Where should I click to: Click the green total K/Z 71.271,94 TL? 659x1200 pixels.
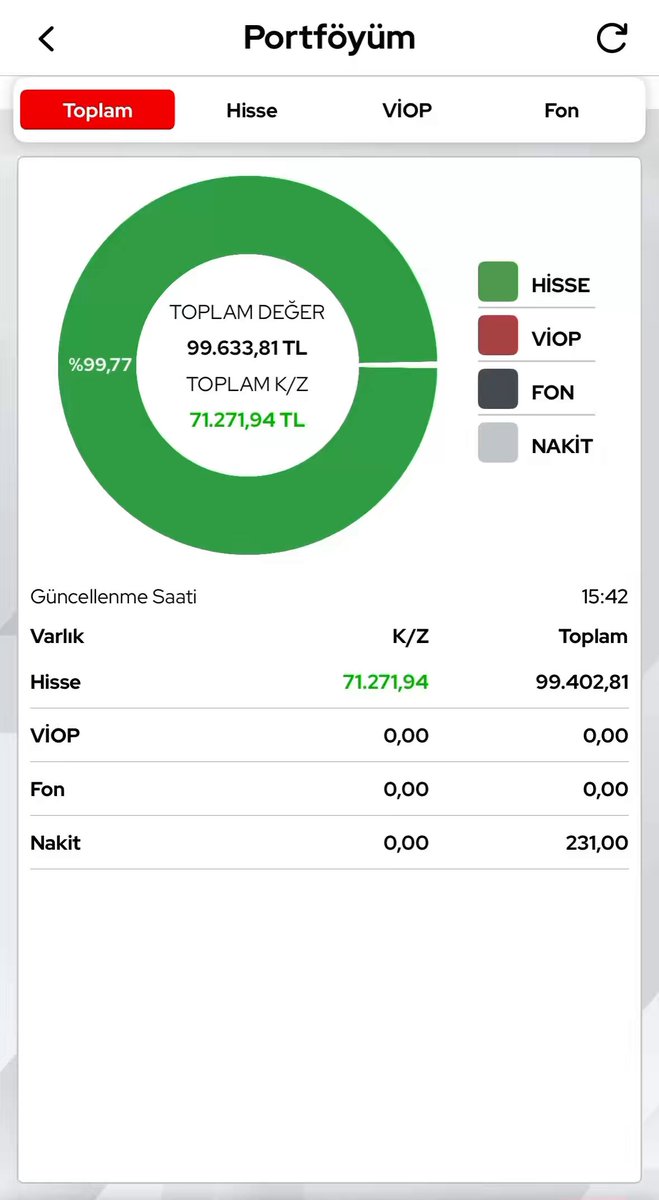pos(247,420)
